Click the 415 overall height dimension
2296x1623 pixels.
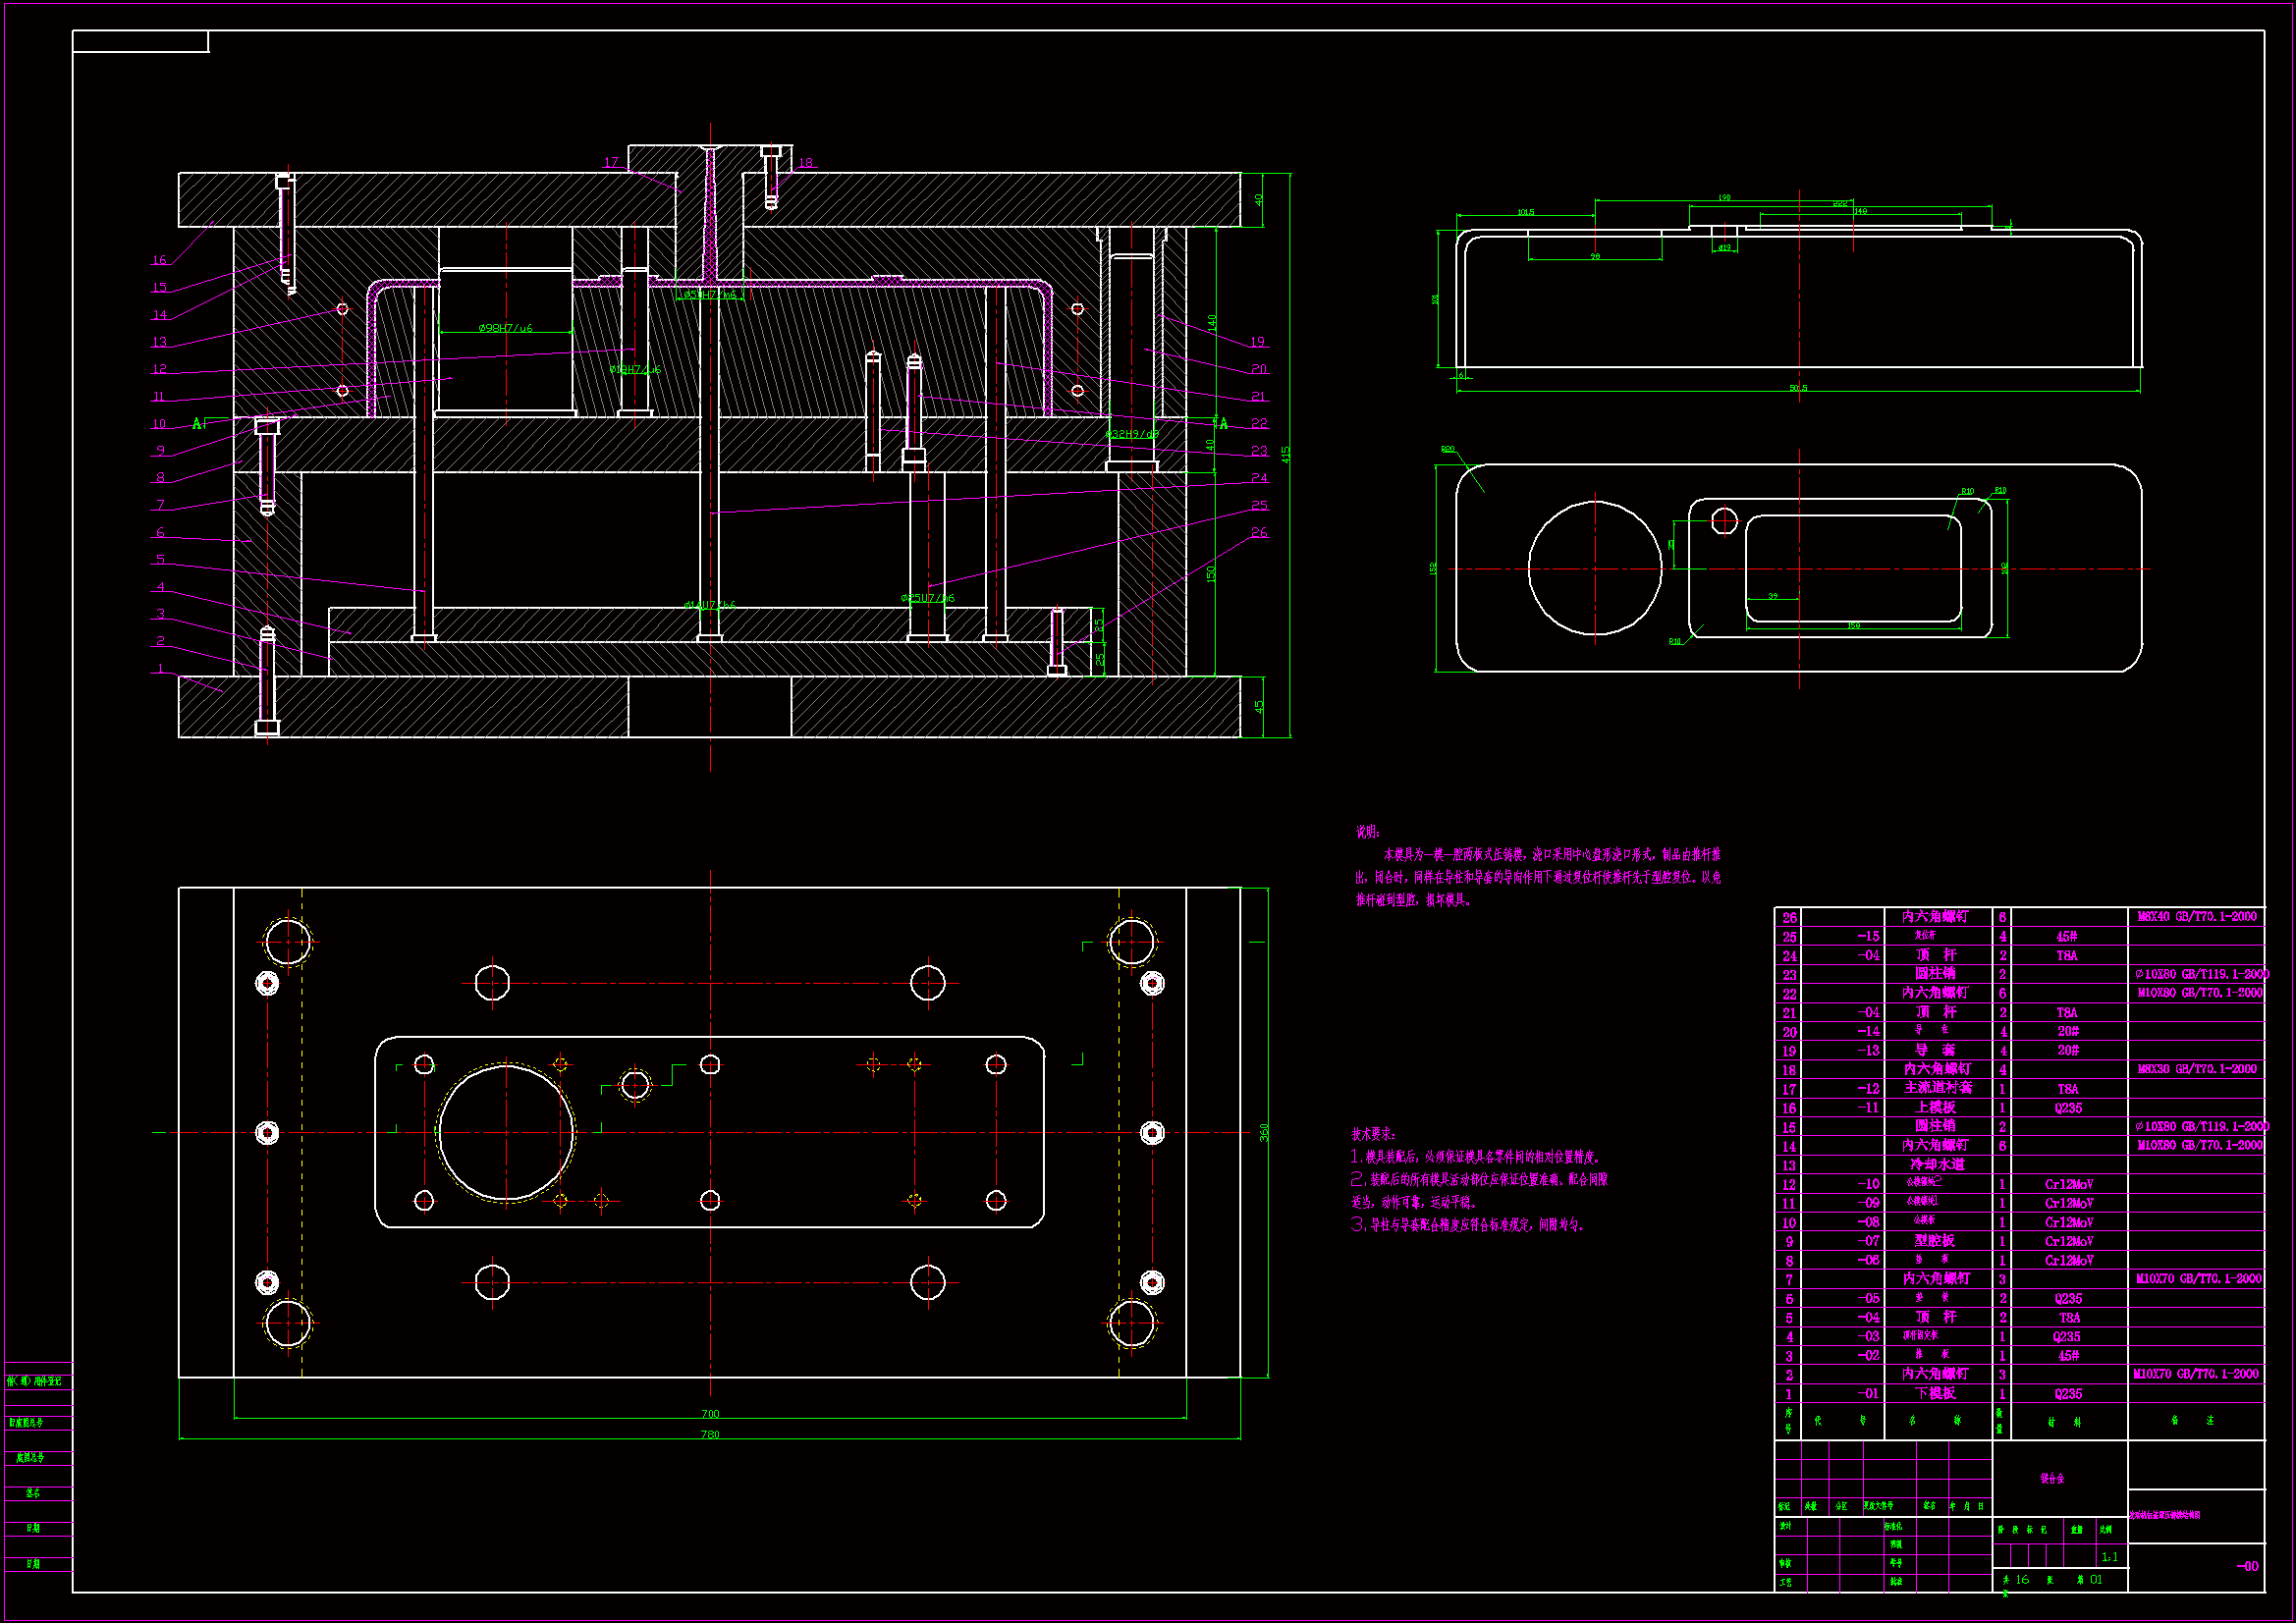click(x=1285, y=454)
